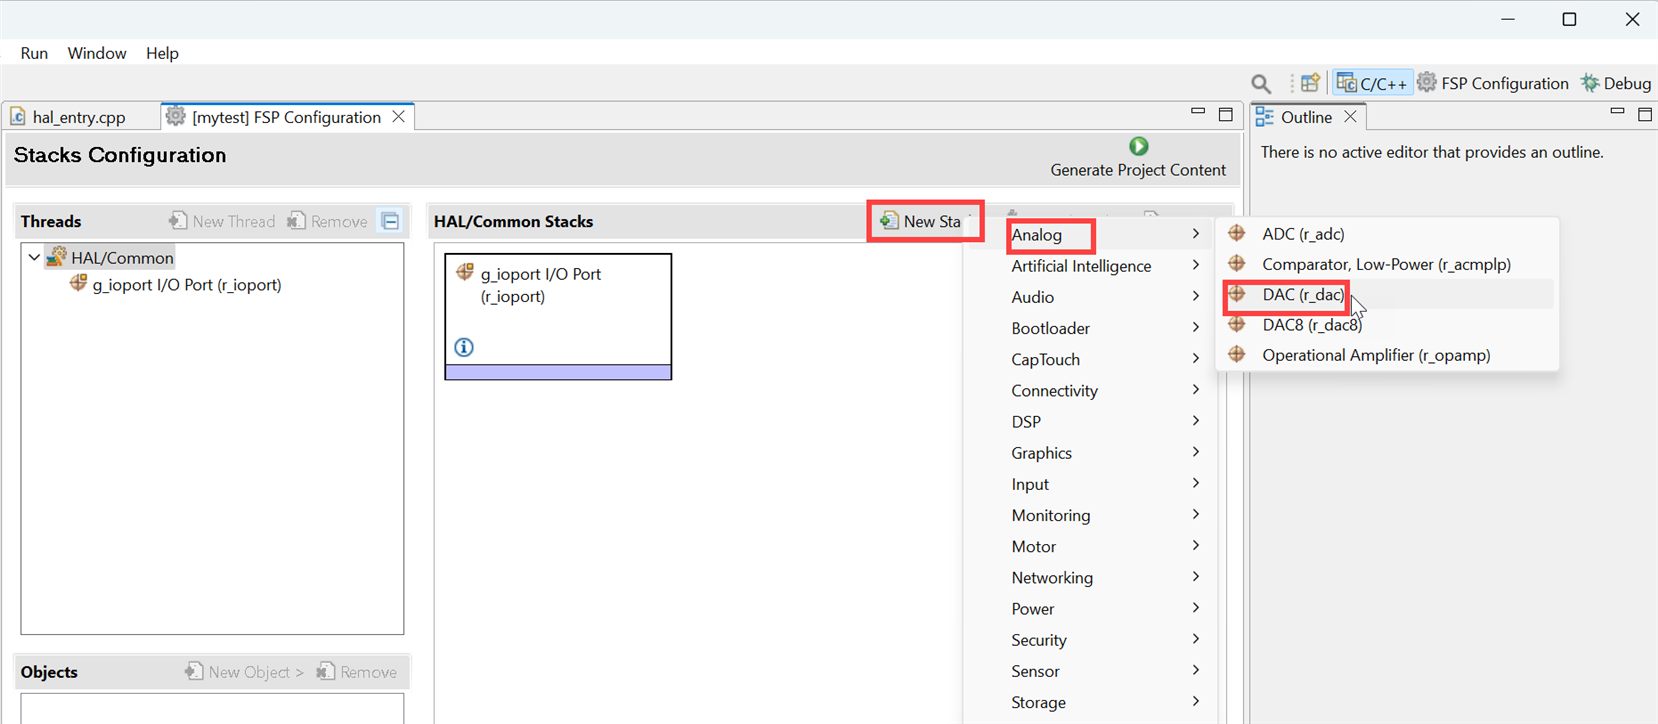Expand the Storage submenu

[1089, 702]
